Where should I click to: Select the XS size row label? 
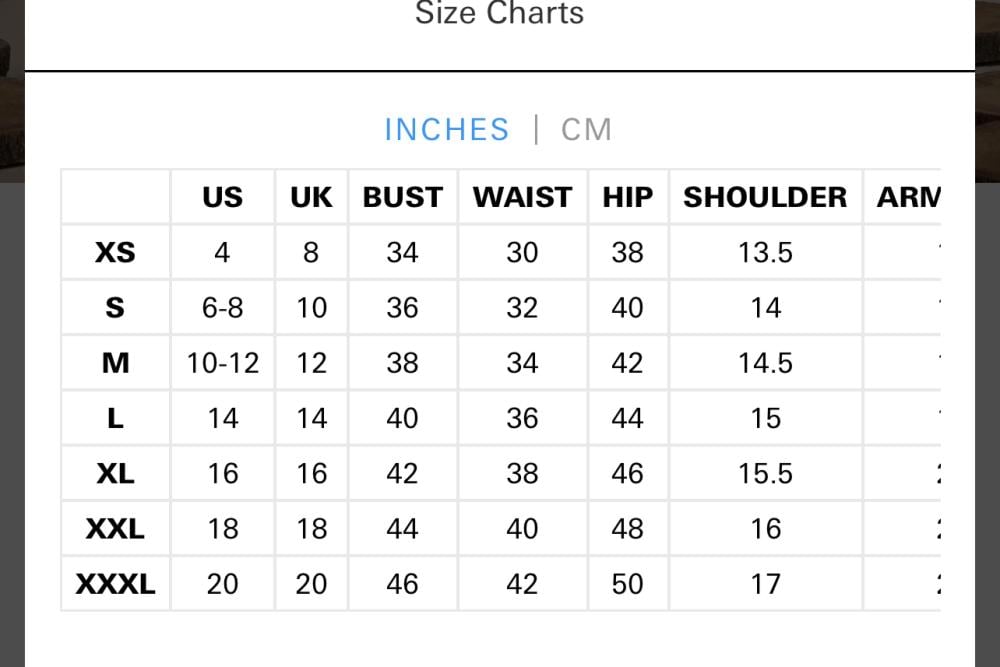click(115, 252)
